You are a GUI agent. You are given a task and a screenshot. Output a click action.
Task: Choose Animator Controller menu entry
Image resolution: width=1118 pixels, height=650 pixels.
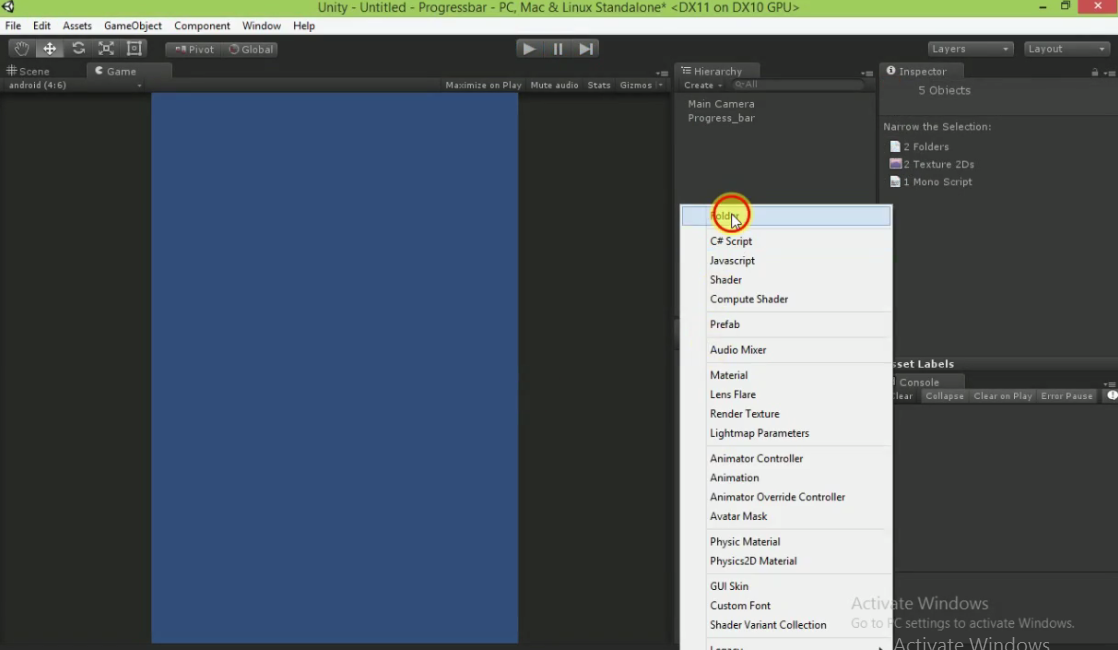786,459
